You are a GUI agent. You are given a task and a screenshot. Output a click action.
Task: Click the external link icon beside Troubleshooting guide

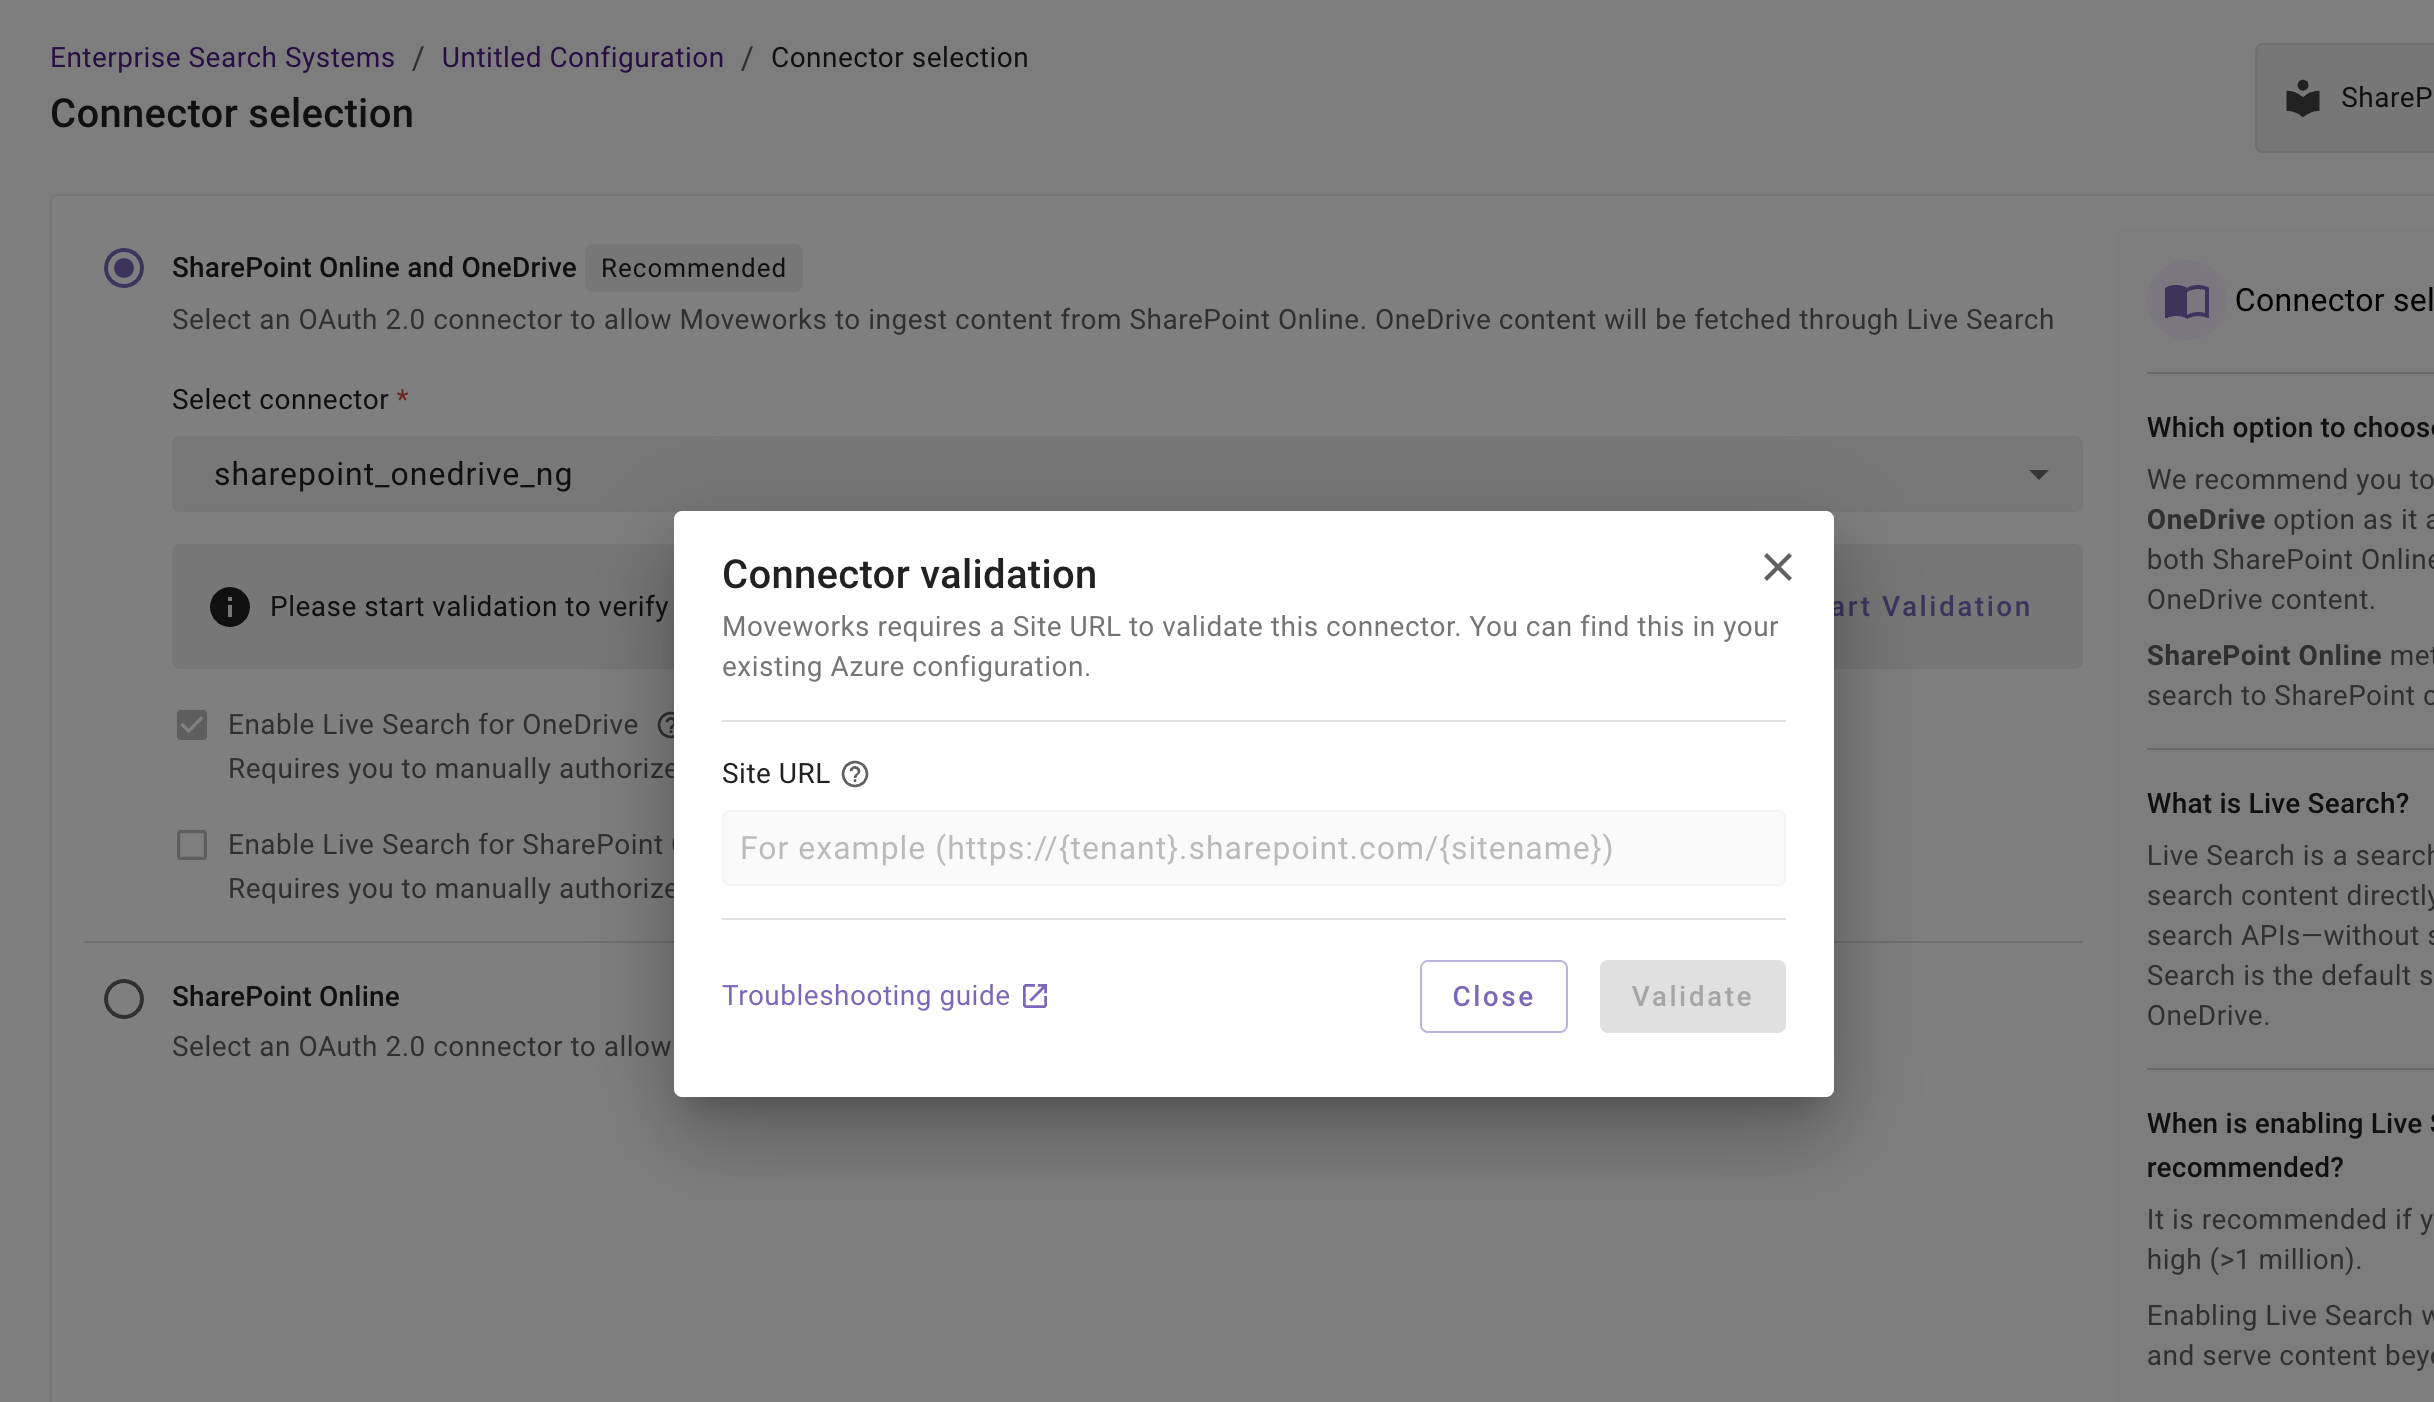(x=1035, y=996)
